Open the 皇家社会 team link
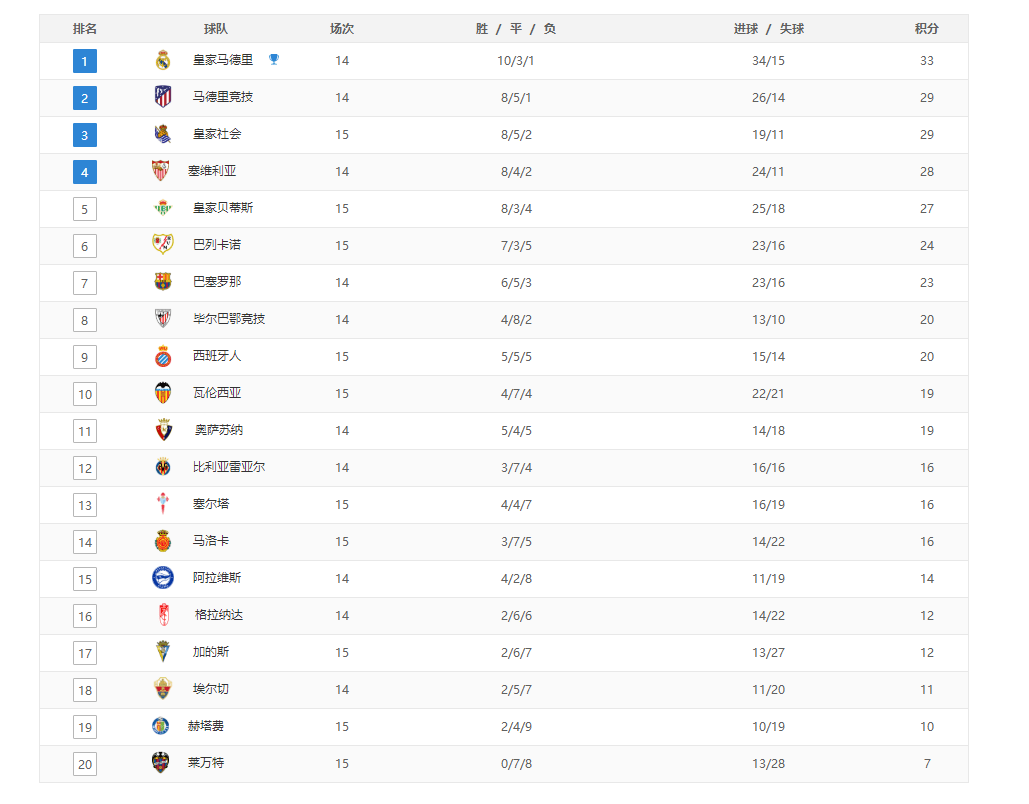Screen dimensions: 1029x804 point(217,134)
